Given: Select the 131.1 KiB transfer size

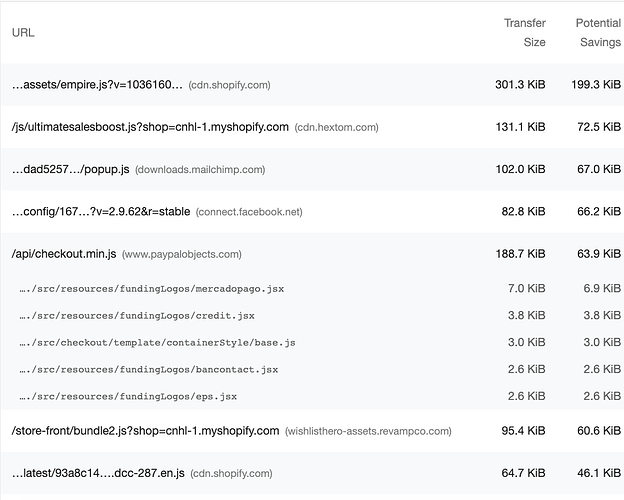Looking at the screenshot, I should point(520,127).
